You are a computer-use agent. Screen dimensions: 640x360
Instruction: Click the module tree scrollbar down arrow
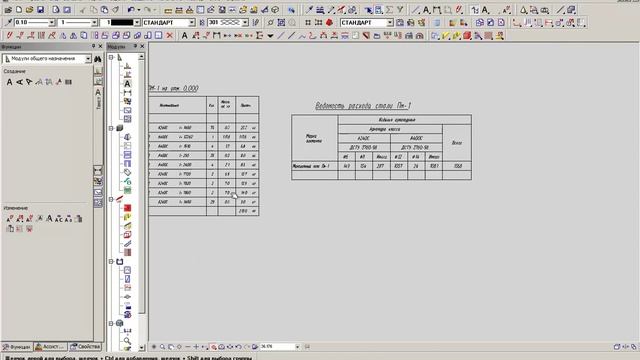[142, 348]
